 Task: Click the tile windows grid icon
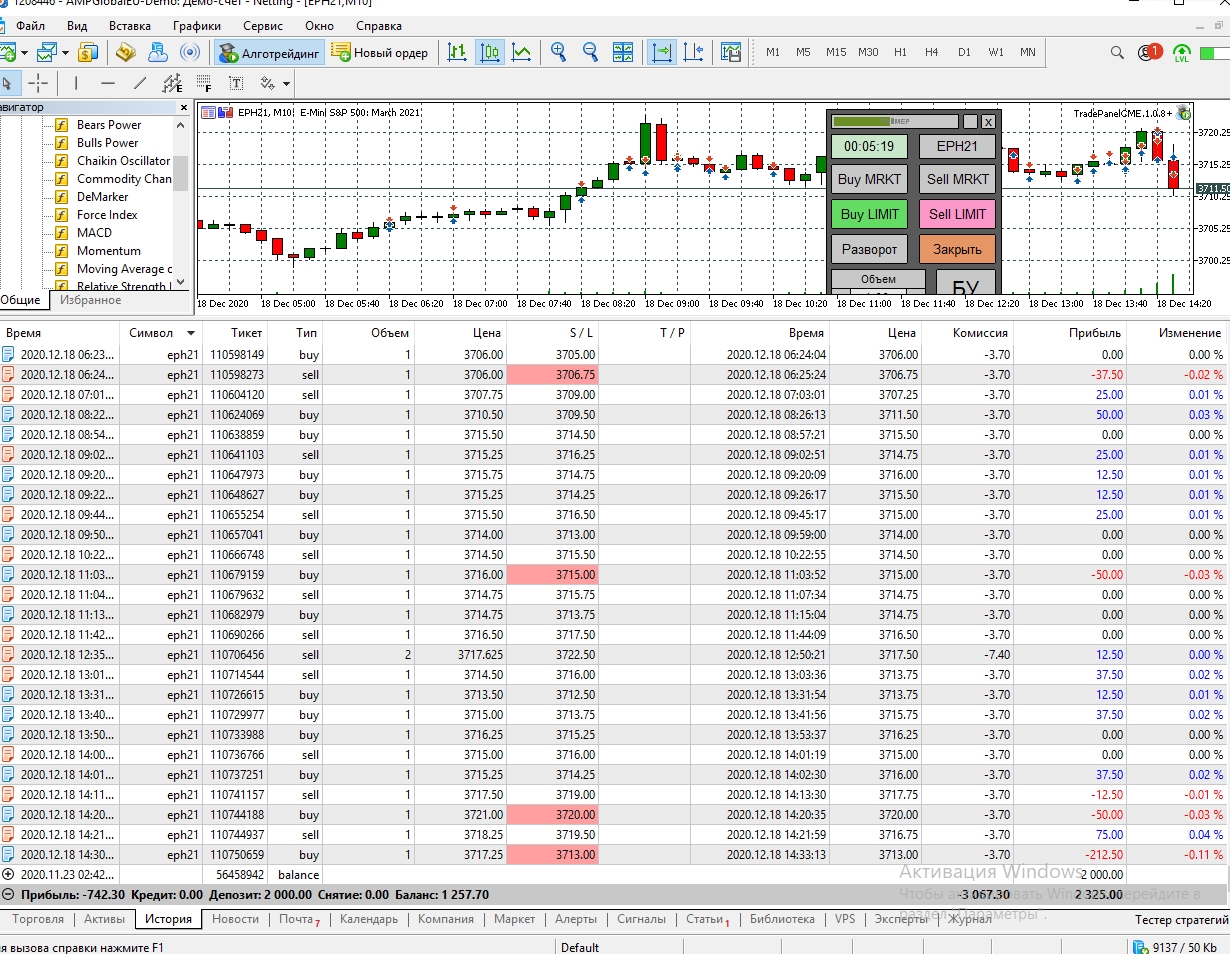point(622,52)
